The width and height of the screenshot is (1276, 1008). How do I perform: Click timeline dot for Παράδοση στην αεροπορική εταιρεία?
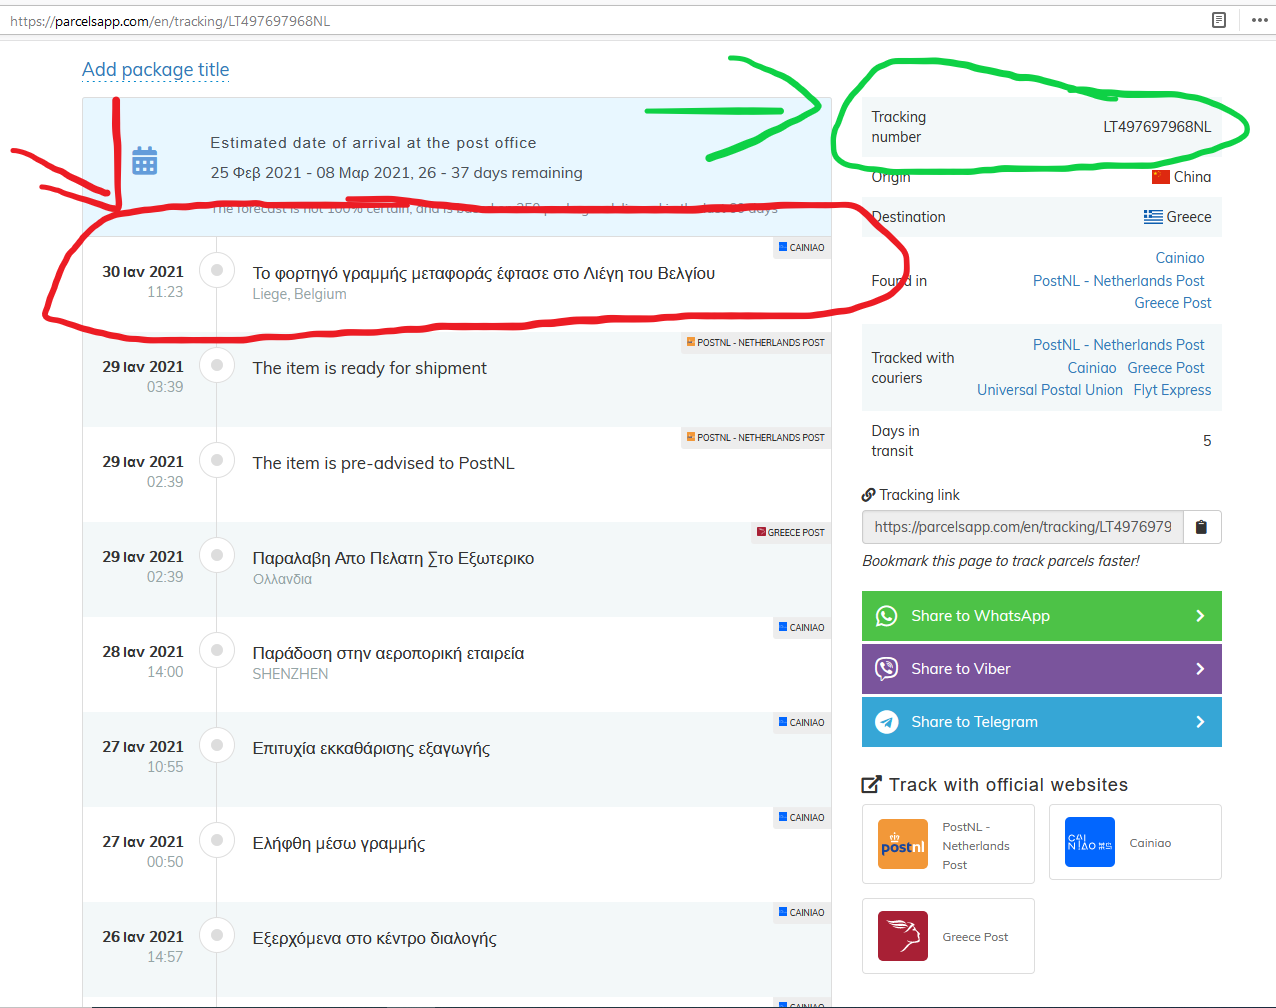[217, 650]
